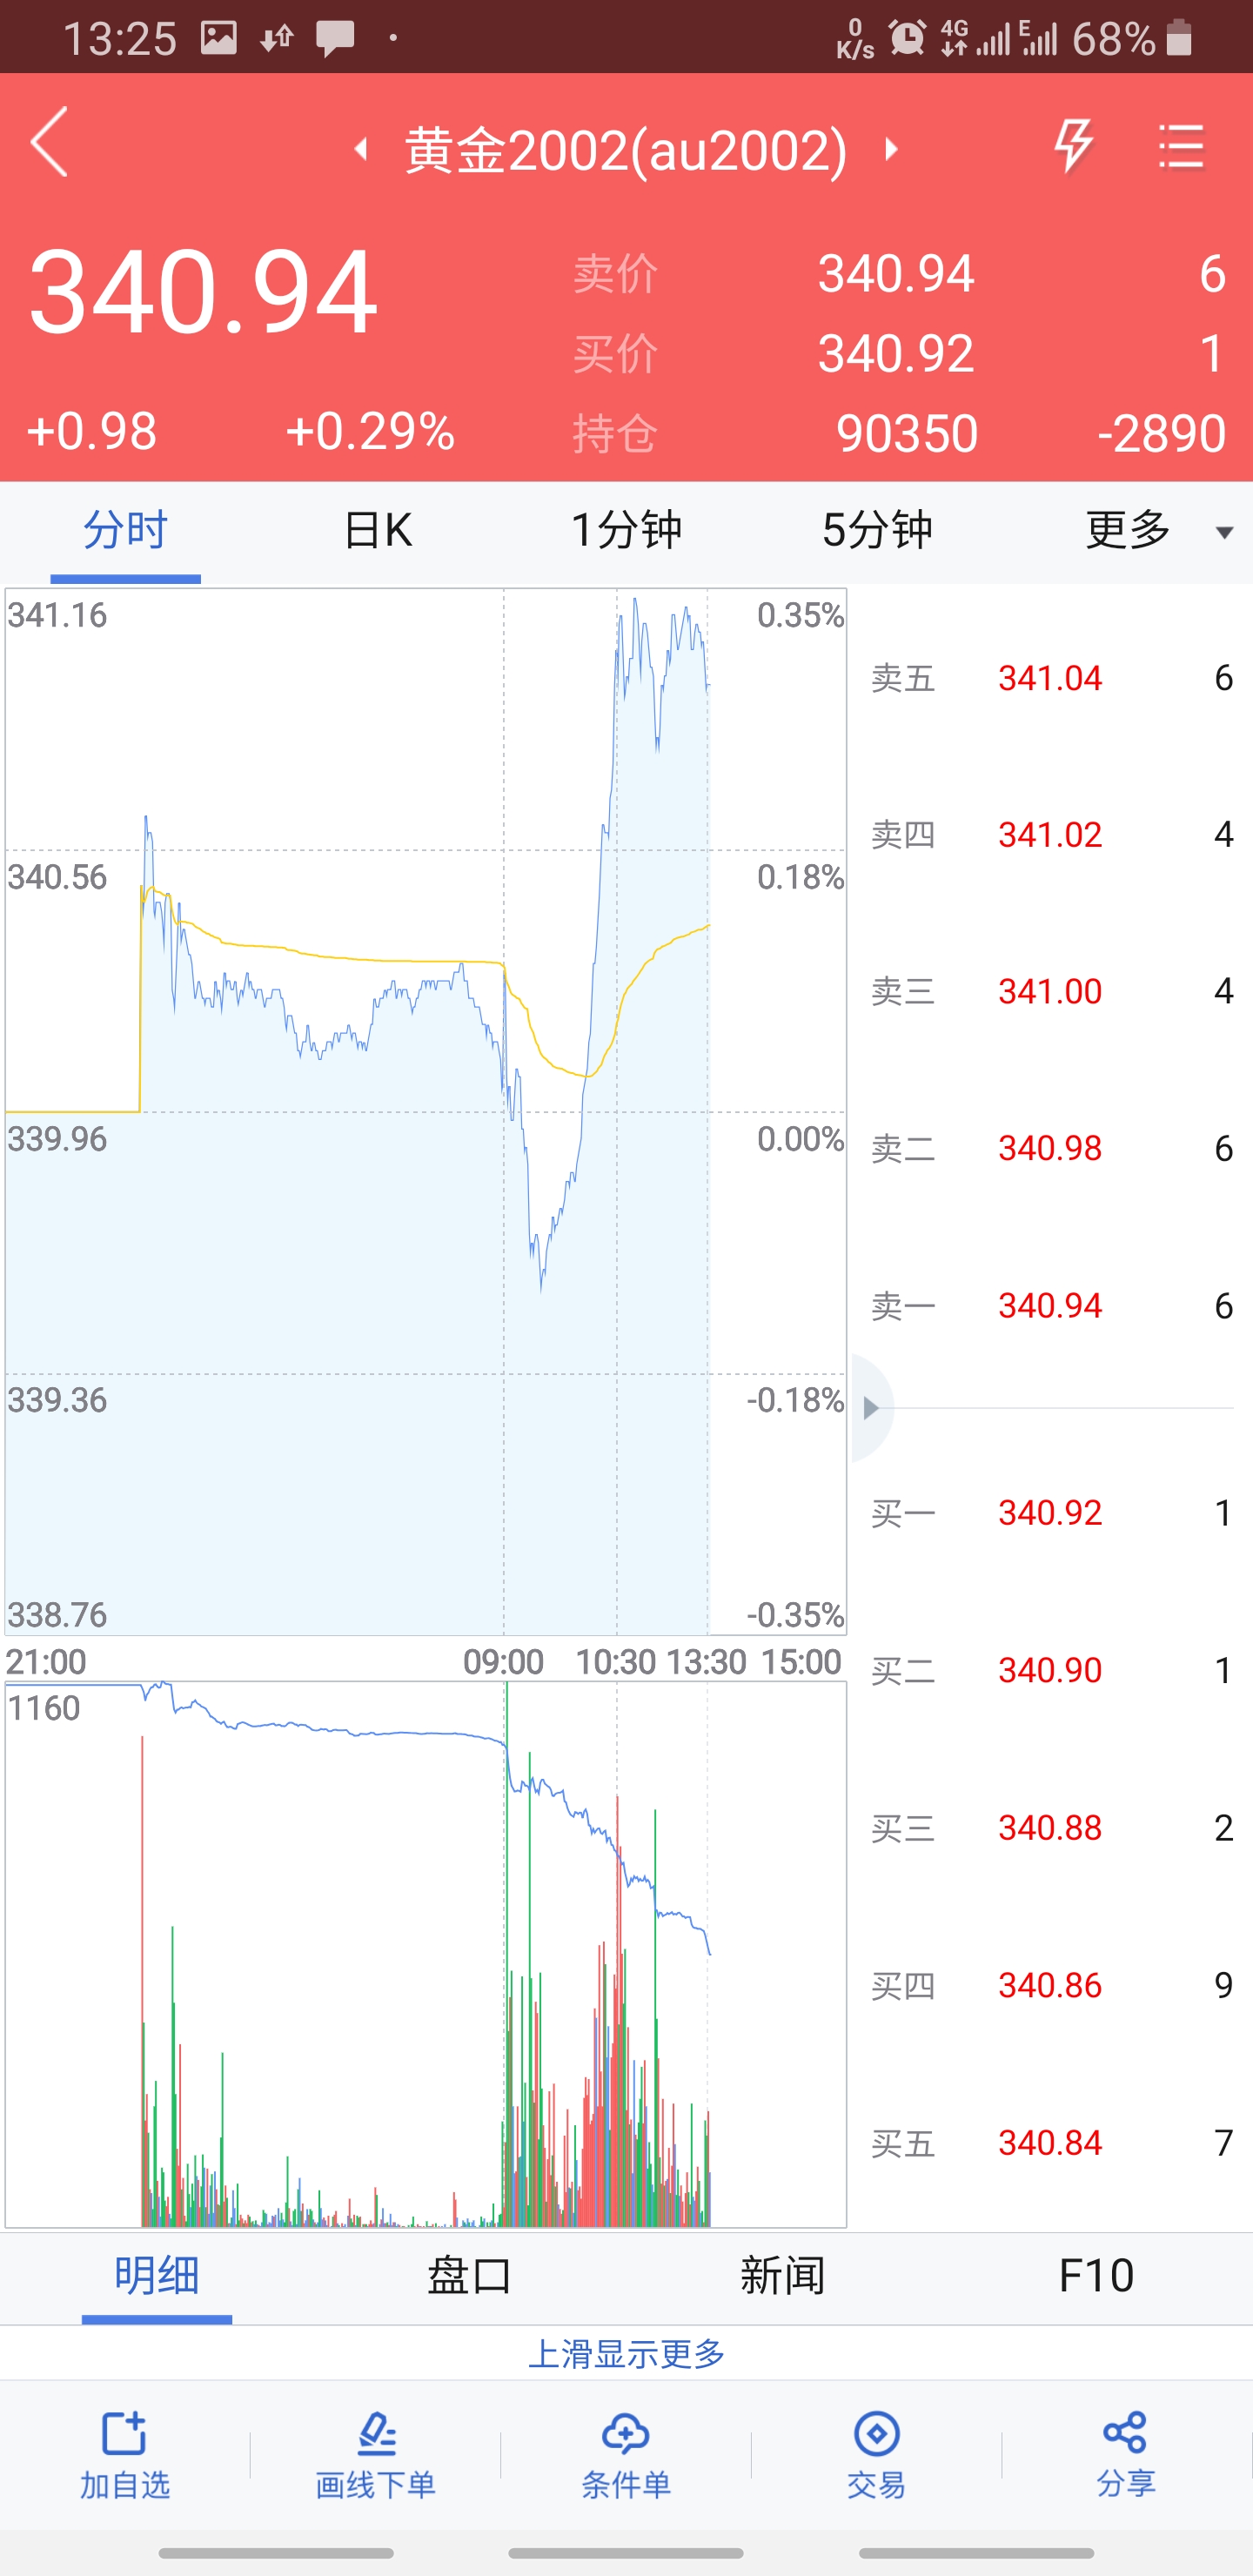The image size is (1253, 2576).
Task: Switch to the 日K chart tab
Action: (377, 530)
